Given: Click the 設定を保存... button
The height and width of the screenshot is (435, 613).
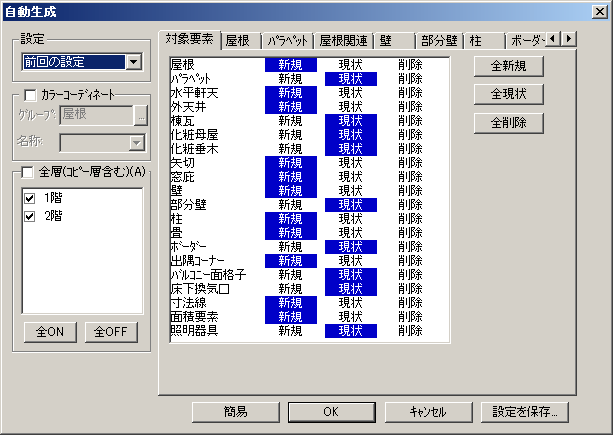Looking at the screenshot, I should click(525, 411).
